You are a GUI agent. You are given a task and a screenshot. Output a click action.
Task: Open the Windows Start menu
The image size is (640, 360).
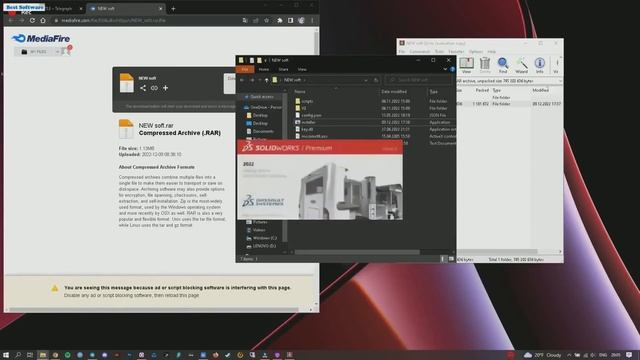(x=6, y=355)
